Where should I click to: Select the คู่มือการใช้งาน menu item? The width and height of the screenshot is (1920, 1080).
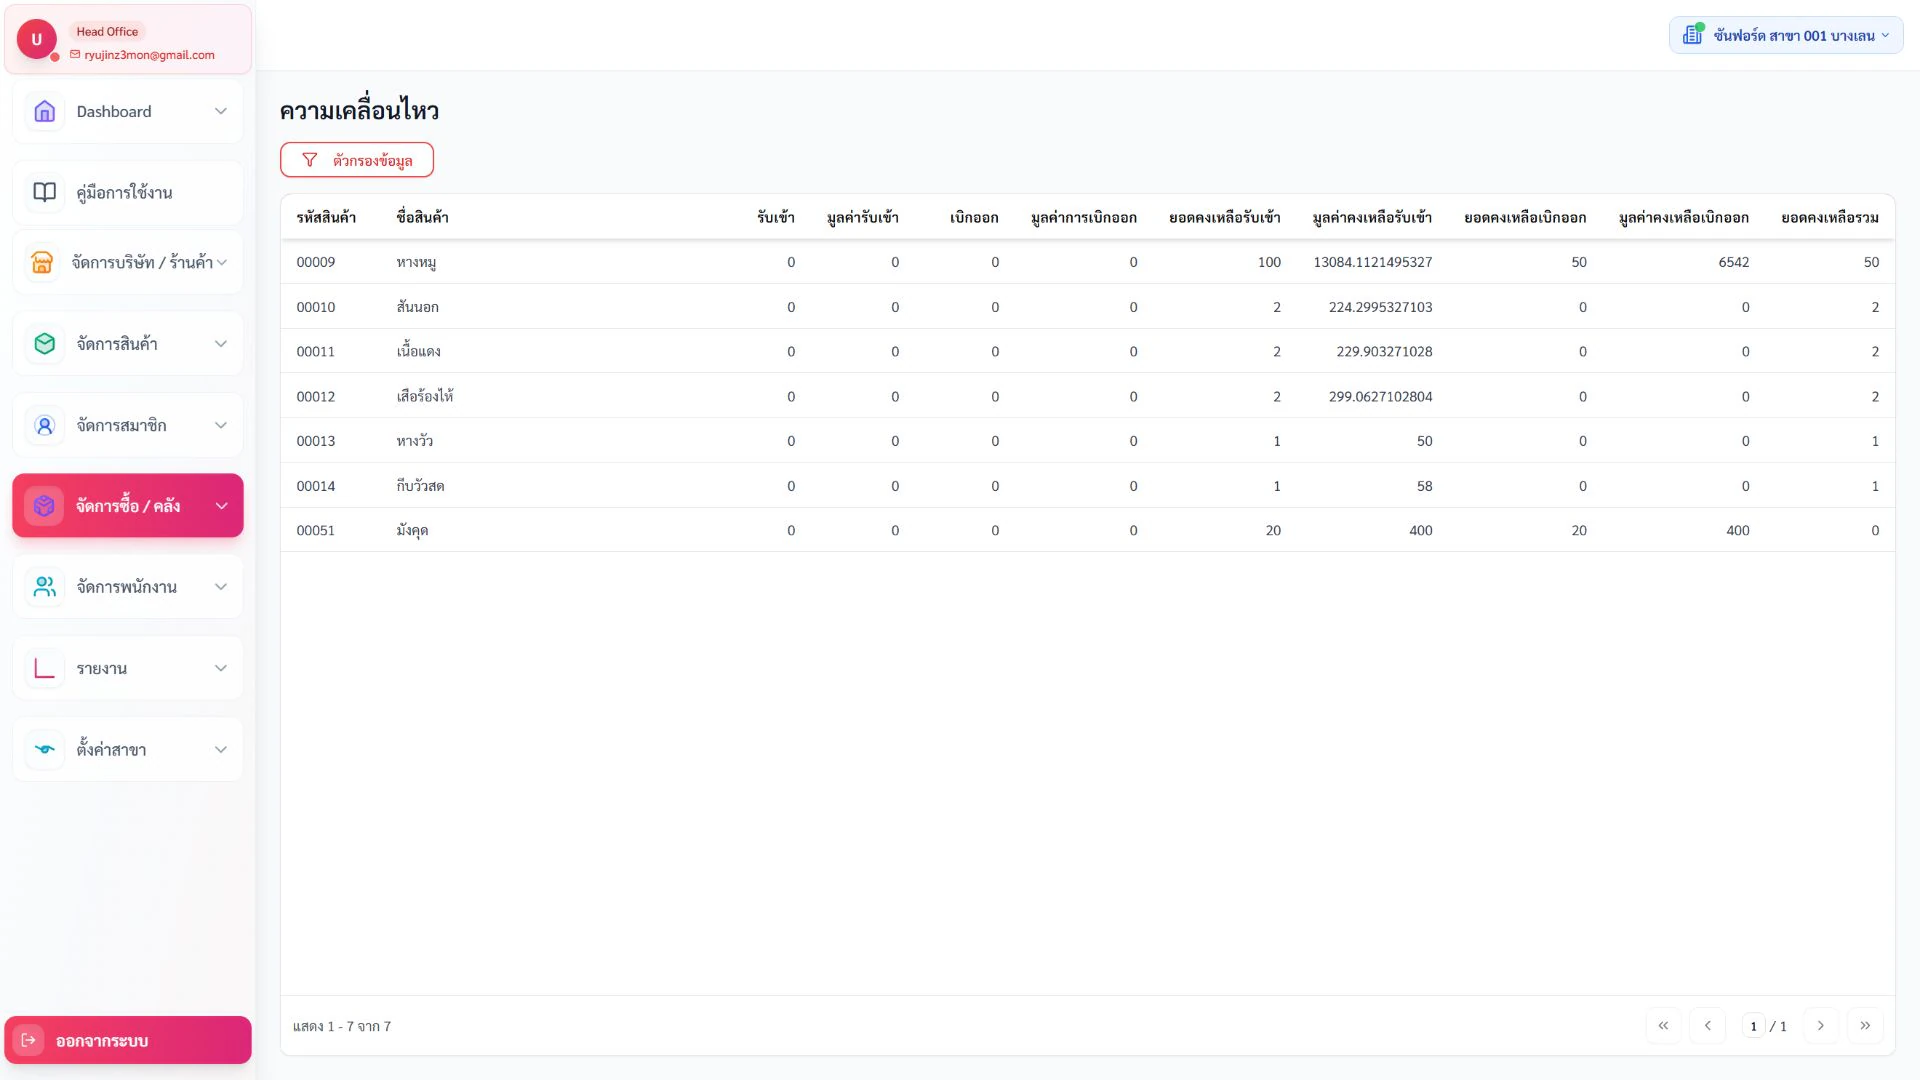tap(128, 192)
